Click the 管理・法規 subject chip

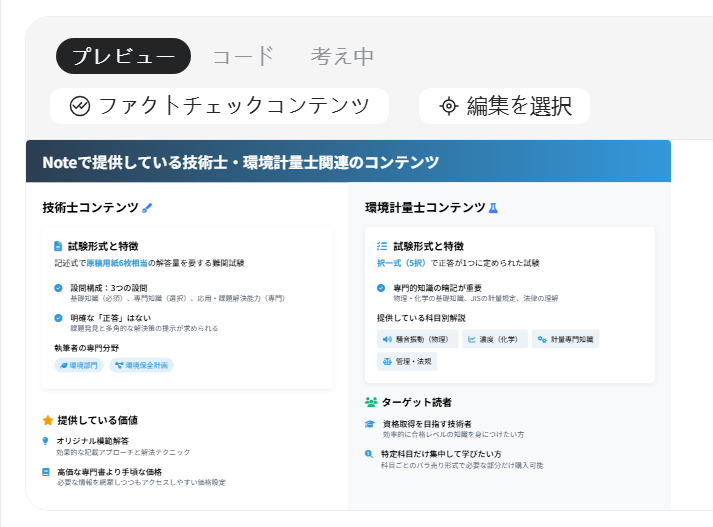click(x=407, y=361)
